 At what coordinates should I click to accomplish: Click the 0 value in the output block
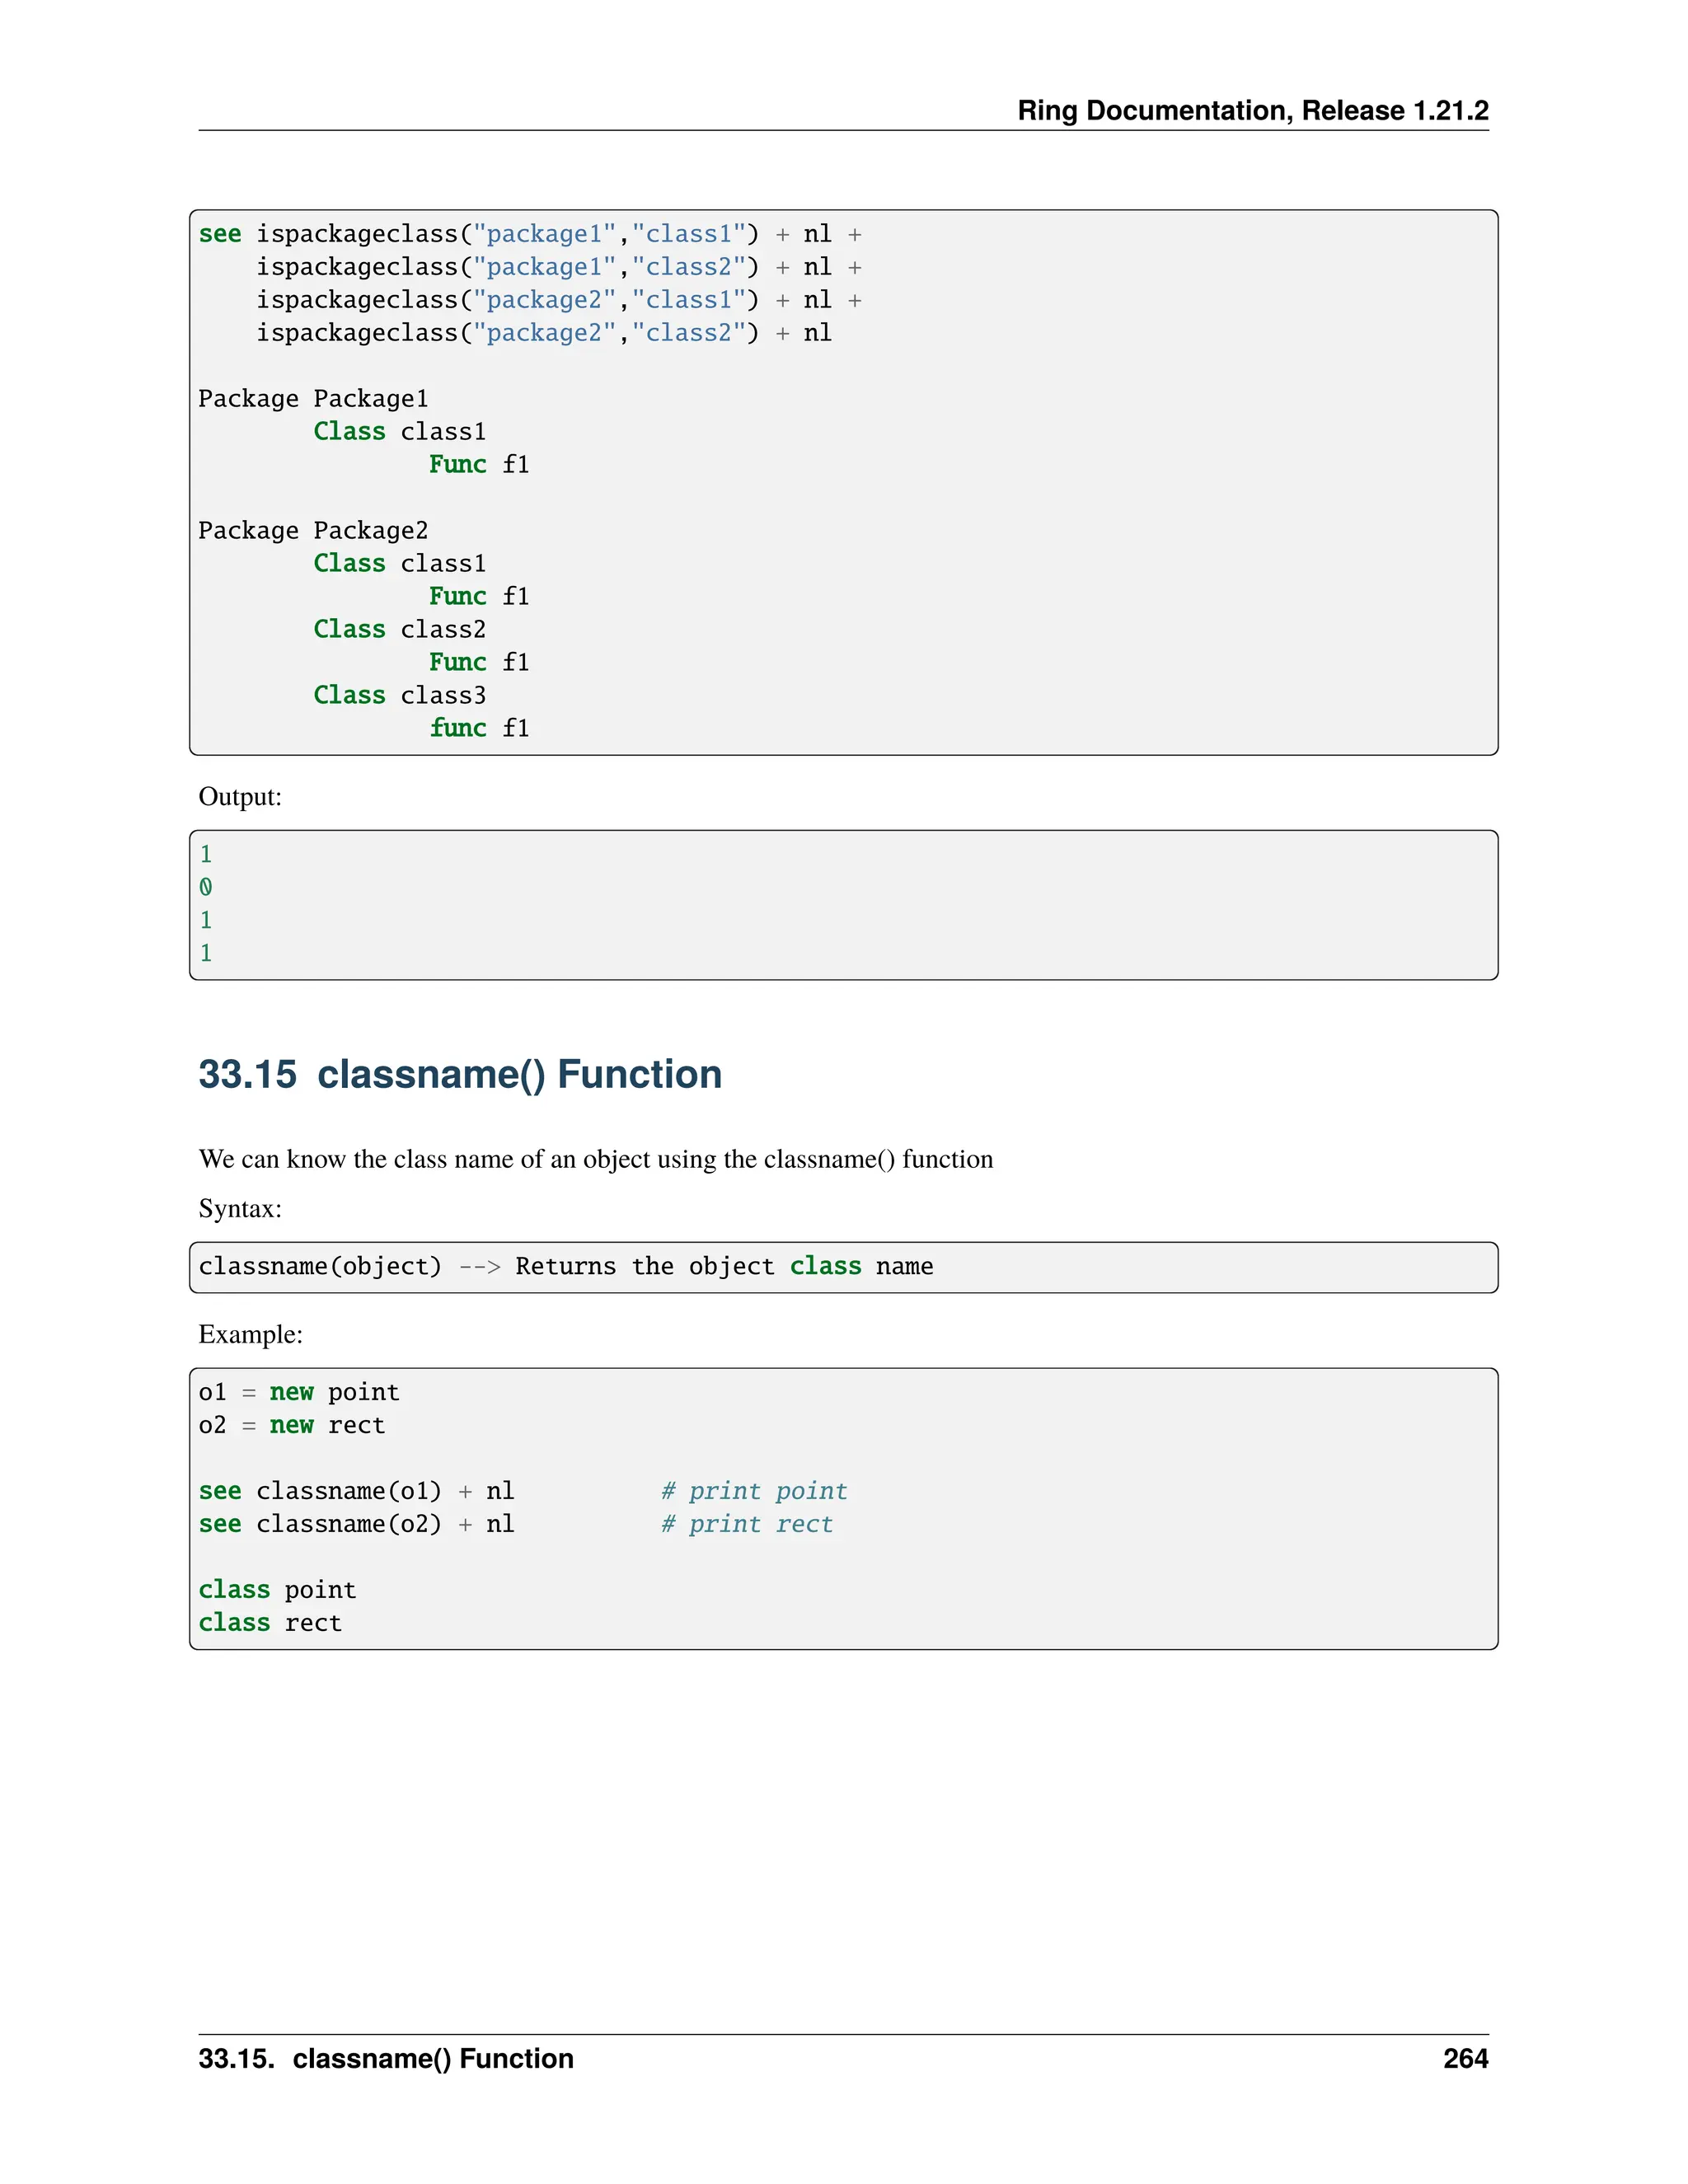click(206, 887)
